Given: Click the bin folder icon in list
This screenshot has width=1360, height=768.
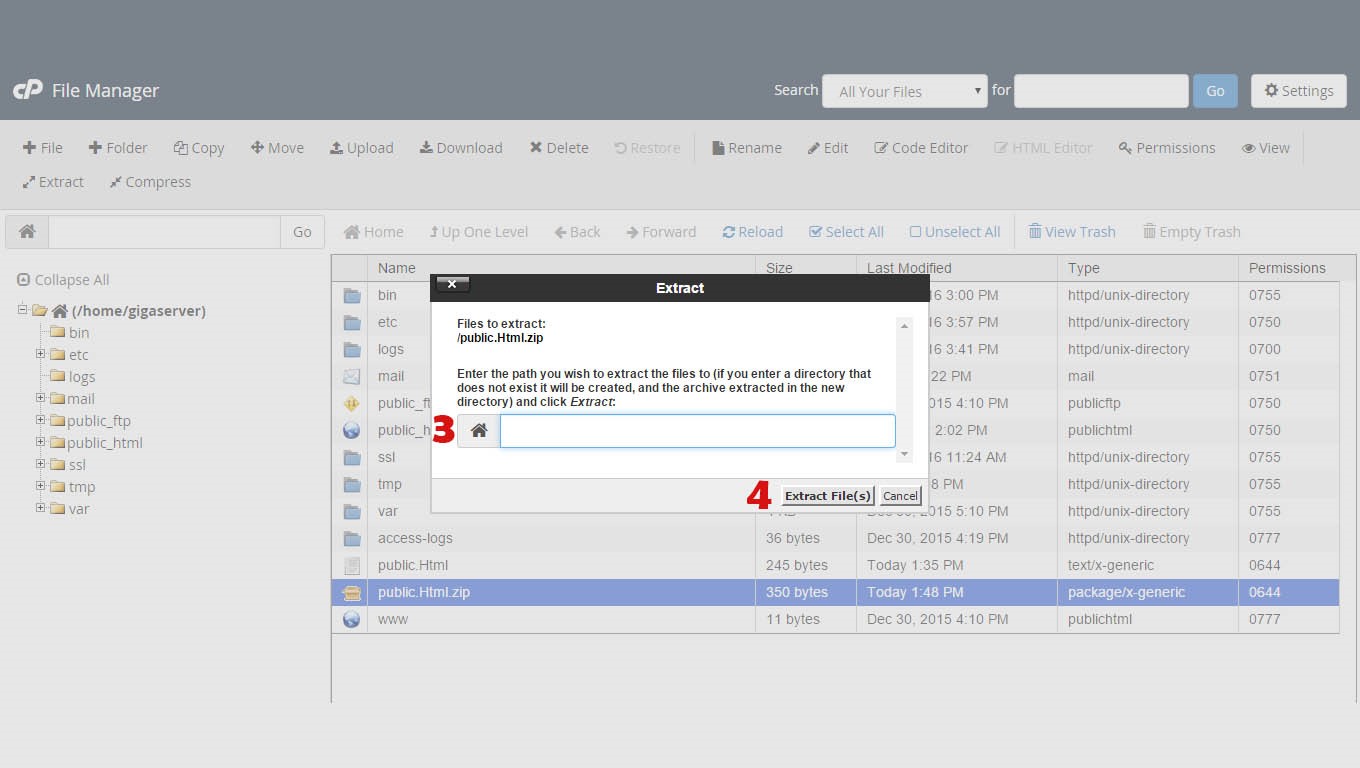Looking at the screenshot, I should (x=351, y=295).
